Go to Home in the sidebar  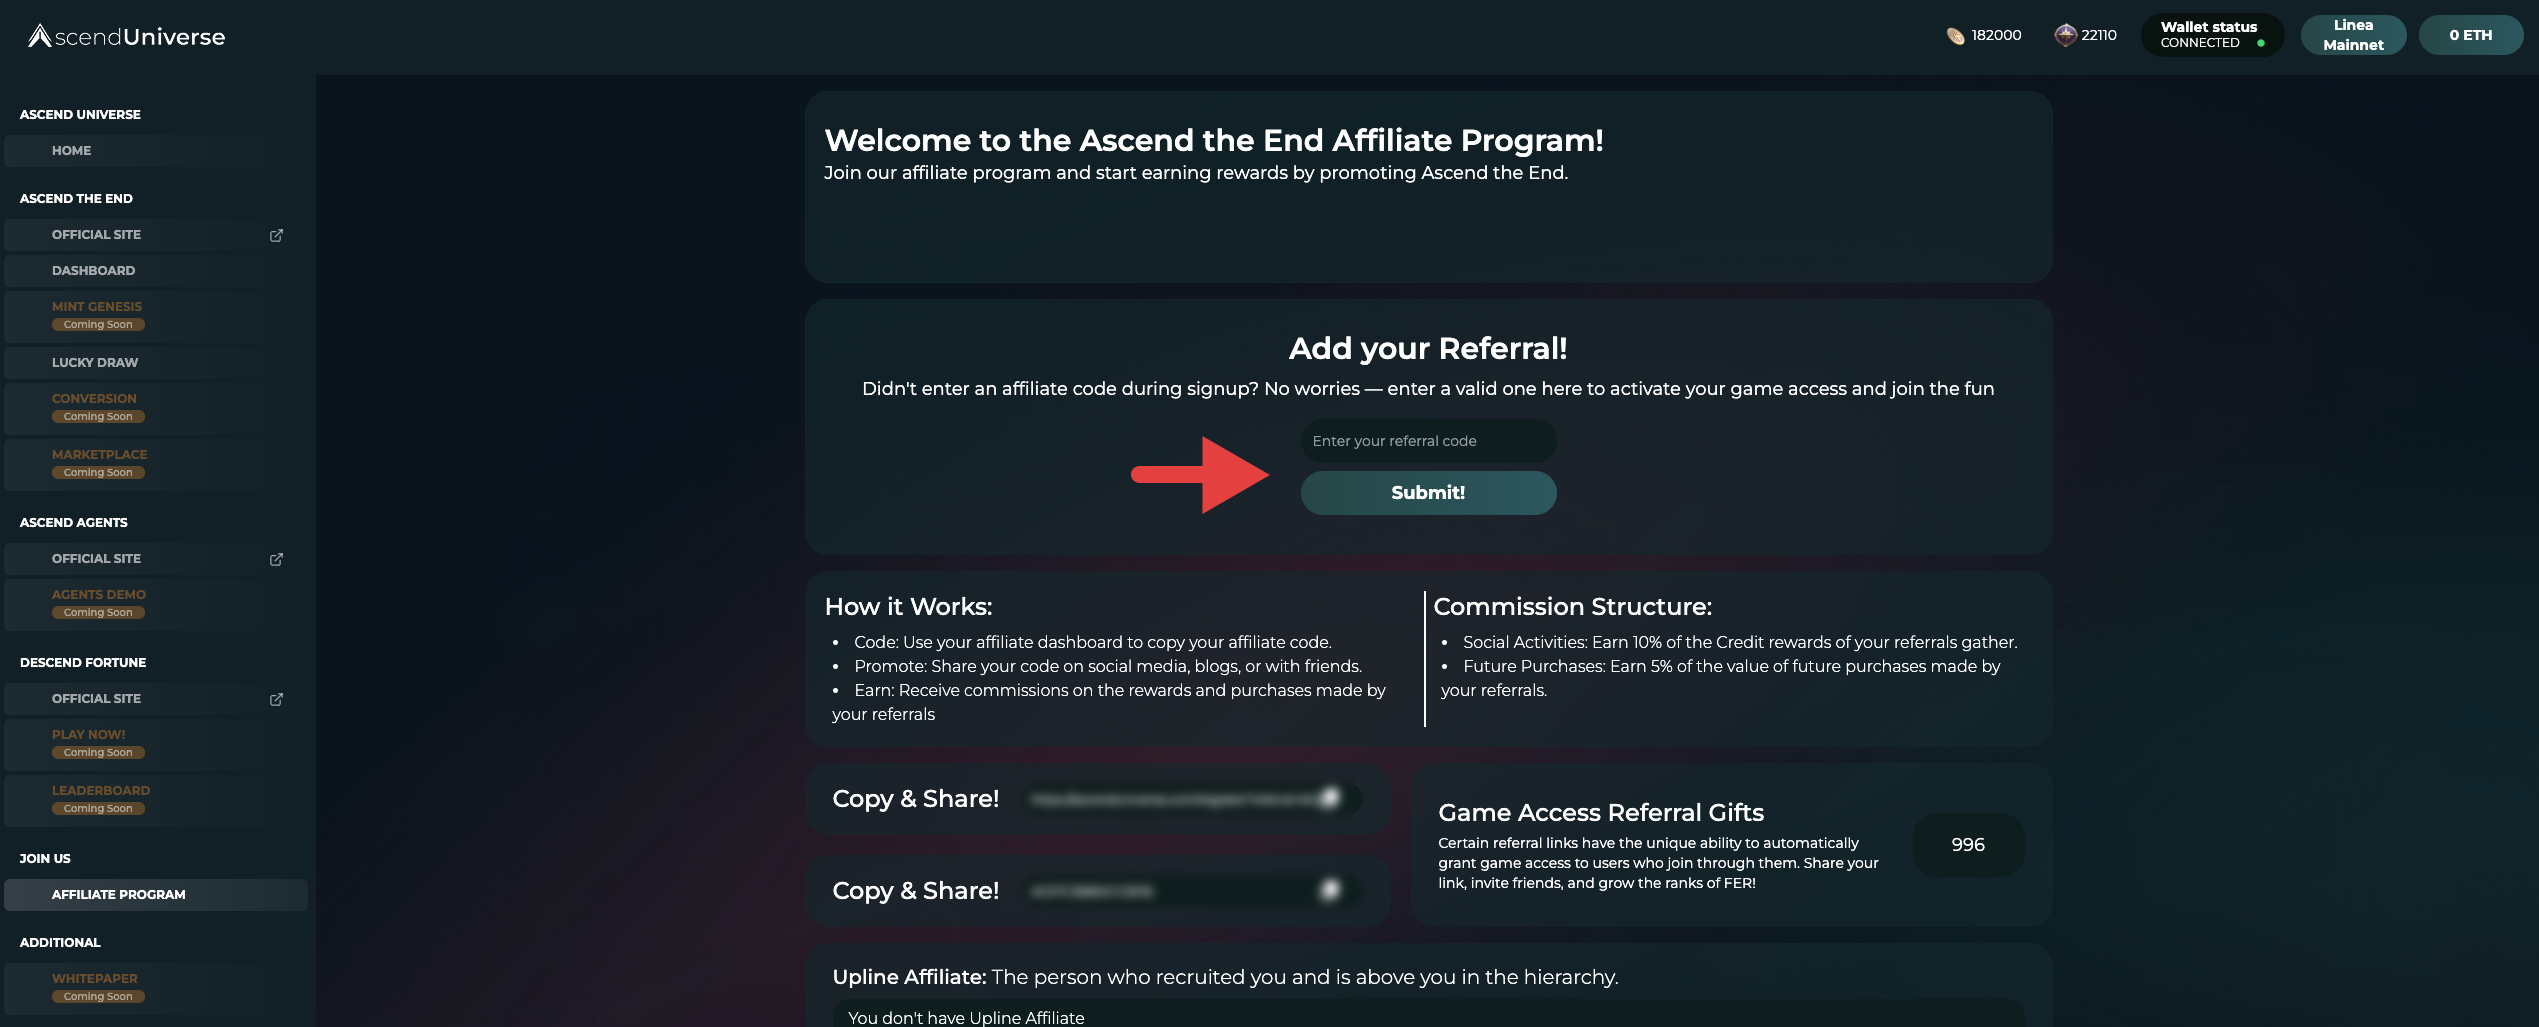click(x=72, y=151)
